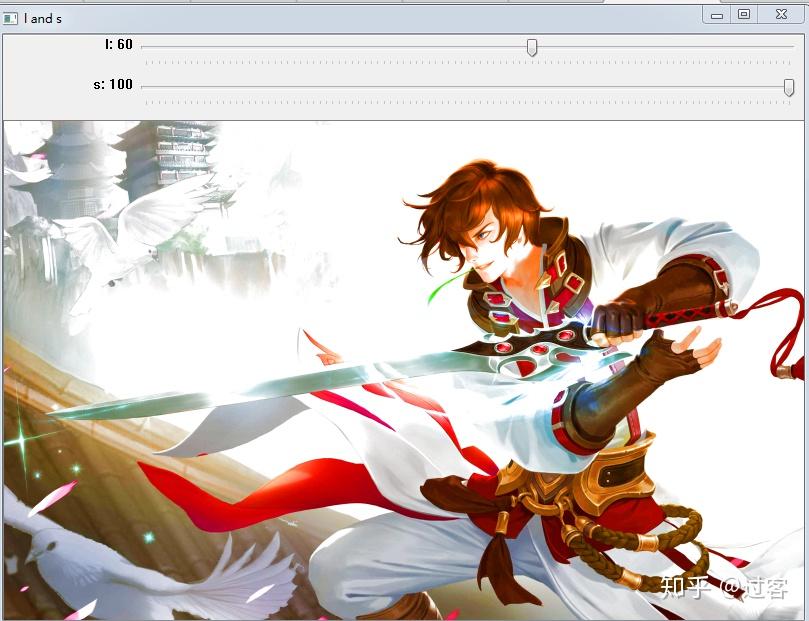Click the "s: 100" trackbar label
This screenshot has width=809, height=621.
click(113, 84)
